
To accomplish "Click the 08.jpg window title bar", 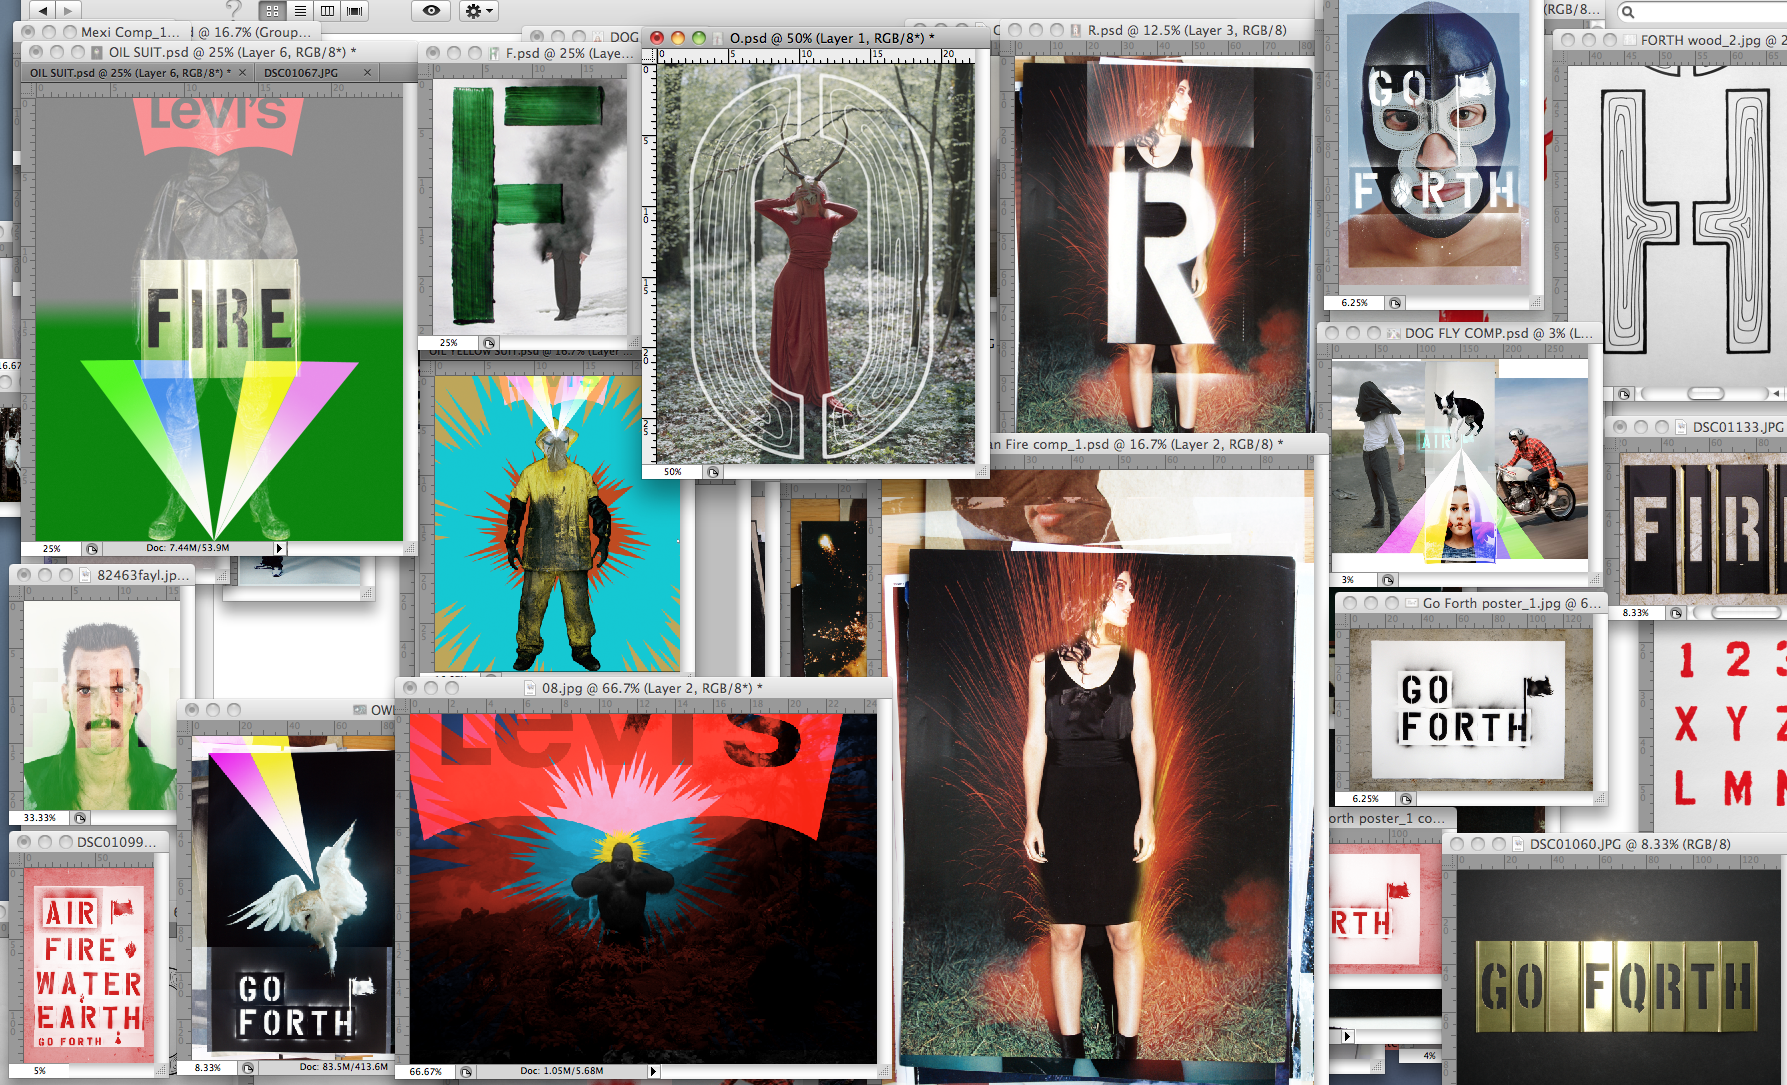I will pyautogui.click(x=644, y=688).
